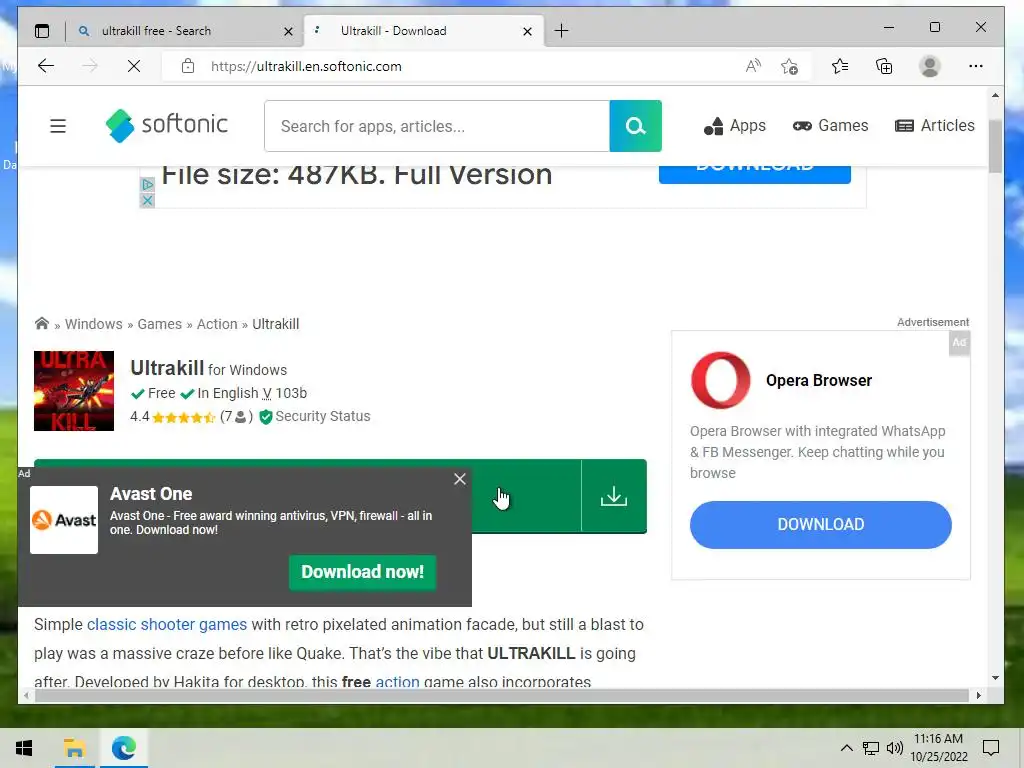Click the Softonic search magnifier button
Viewport: 1024px width, 768px height.
[x=635, y=126]
